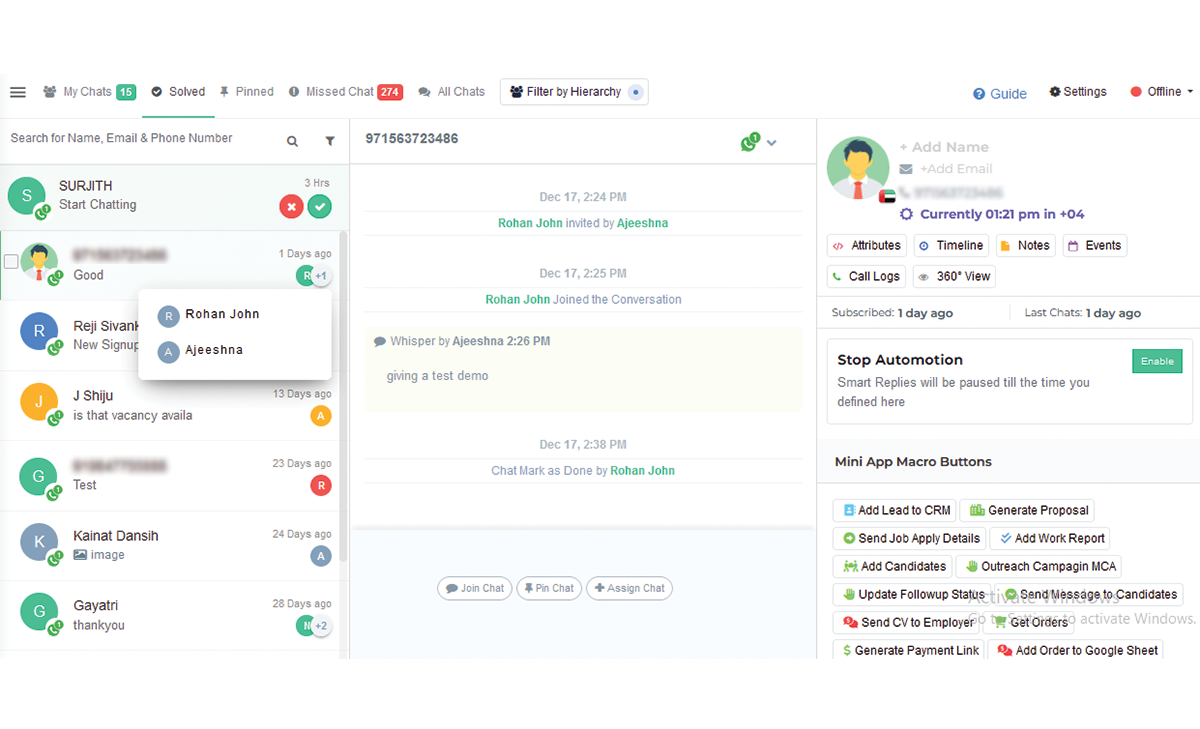Click the Join Chat button
Screen dimensions: 1200x729
click(x=474, y=588)
